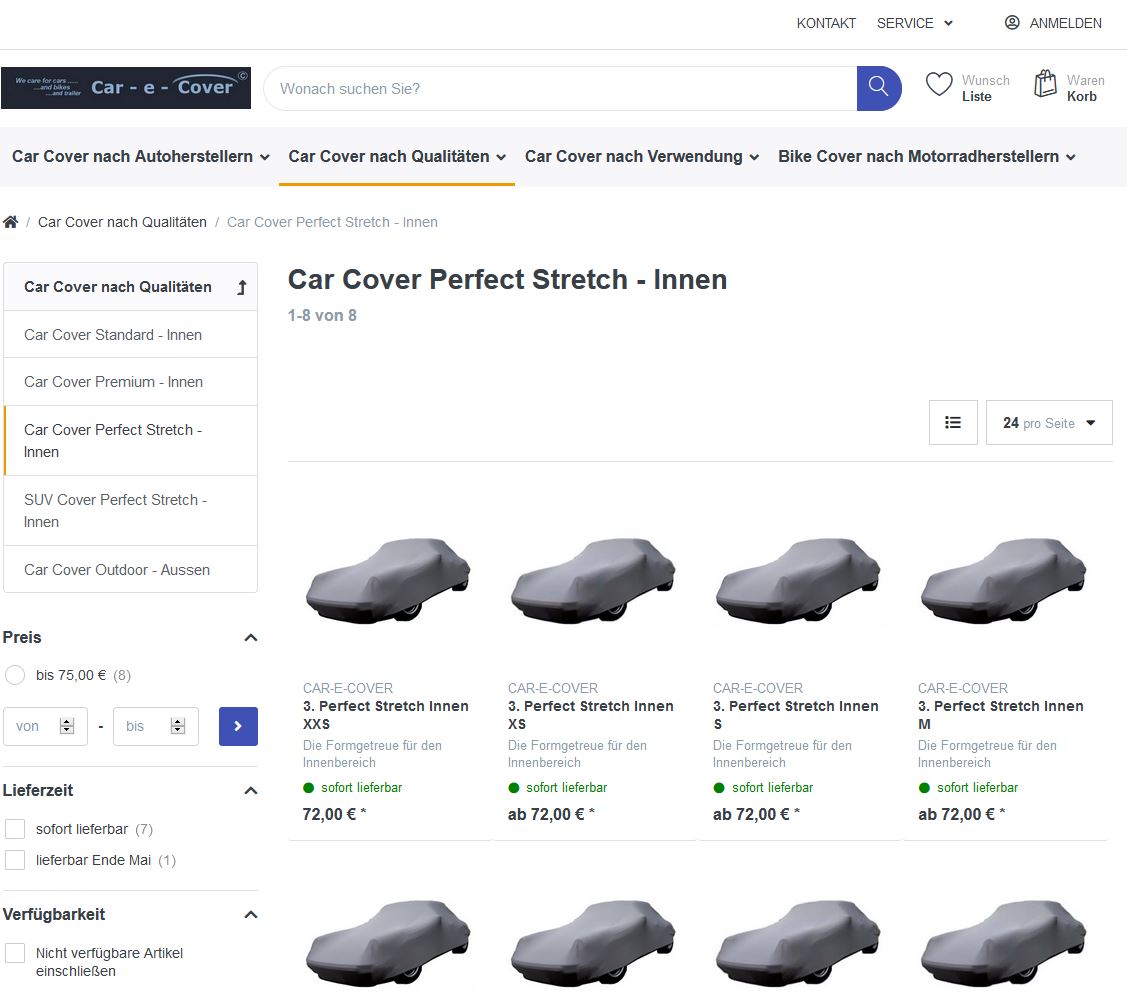Image resolution: width=1127 pixels, height=998 pixels.
Task: Collapse the Lieferzeit filter section
Action: click(x=251, y=791)
